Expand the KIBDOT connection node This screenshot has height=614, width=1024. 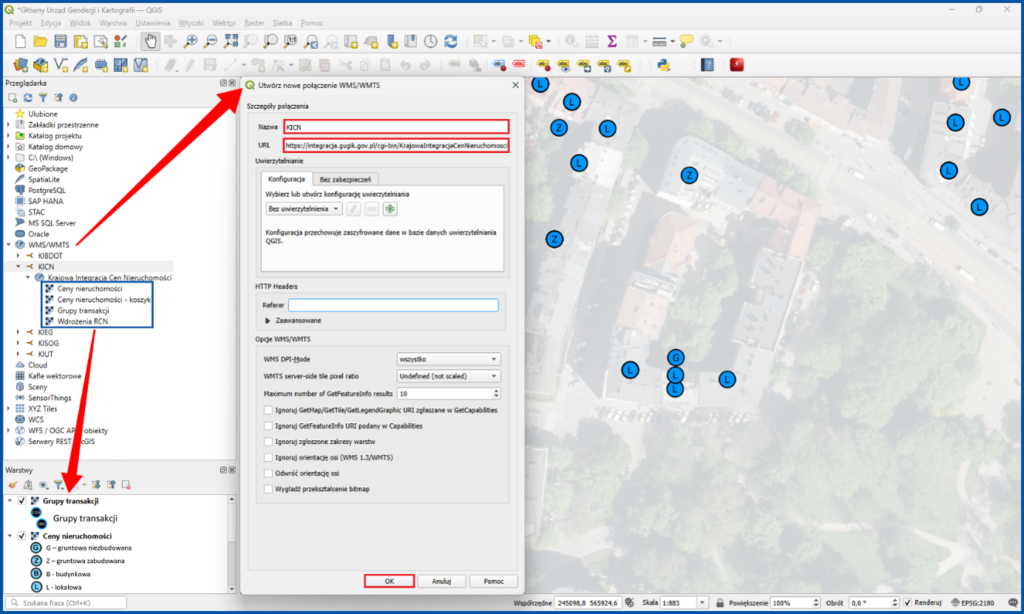18,256
